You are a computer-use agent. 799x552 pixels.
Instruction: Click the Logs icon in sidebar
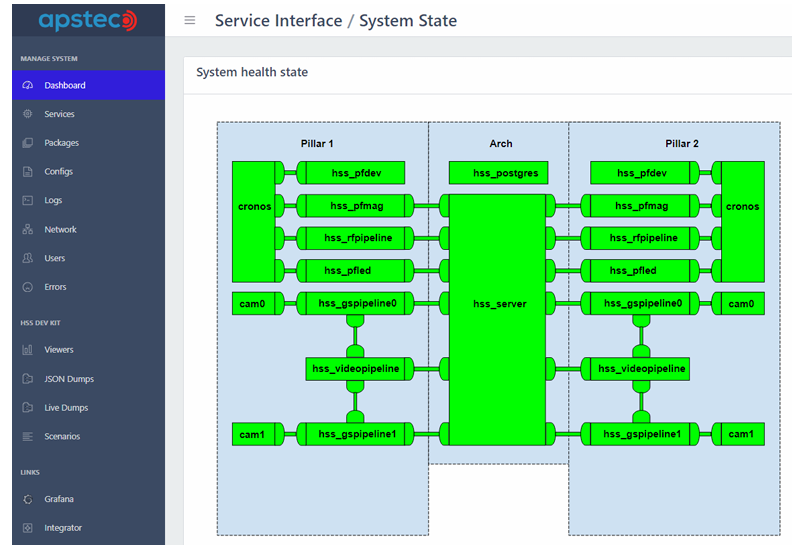[27, 201]
